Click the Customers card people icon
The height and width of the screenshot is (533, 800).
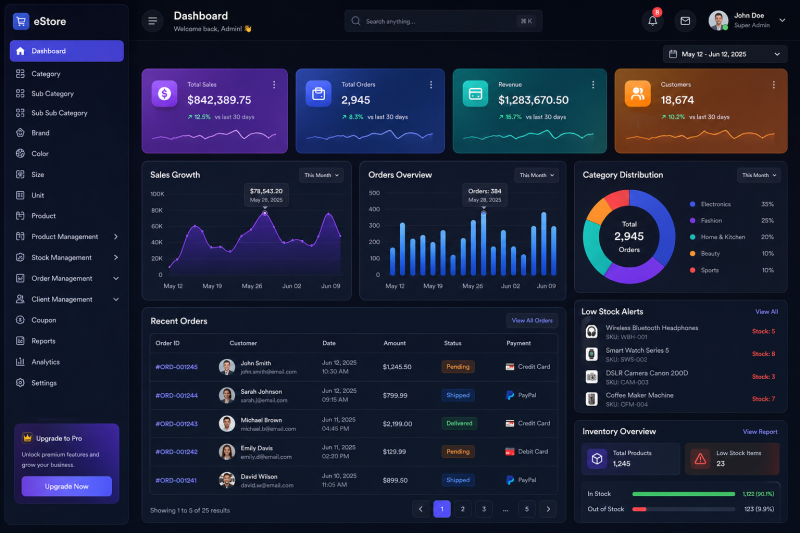638,93
